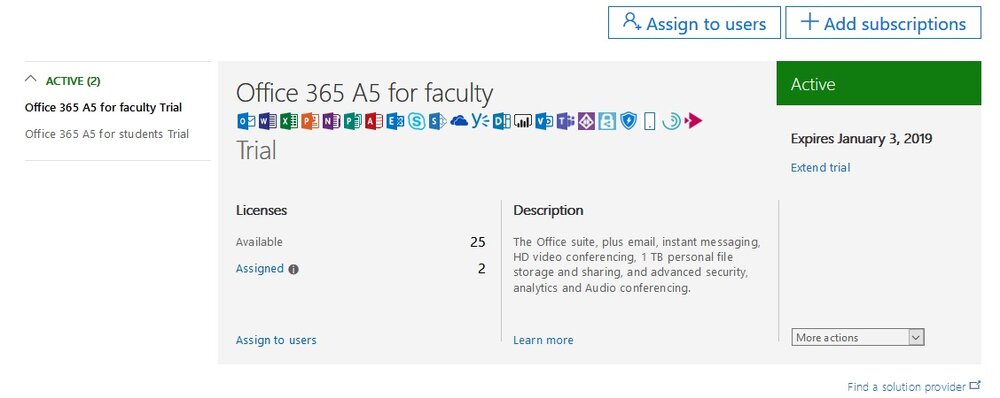
Task: Click the Outlook app icon
Action: pos(246,121)
